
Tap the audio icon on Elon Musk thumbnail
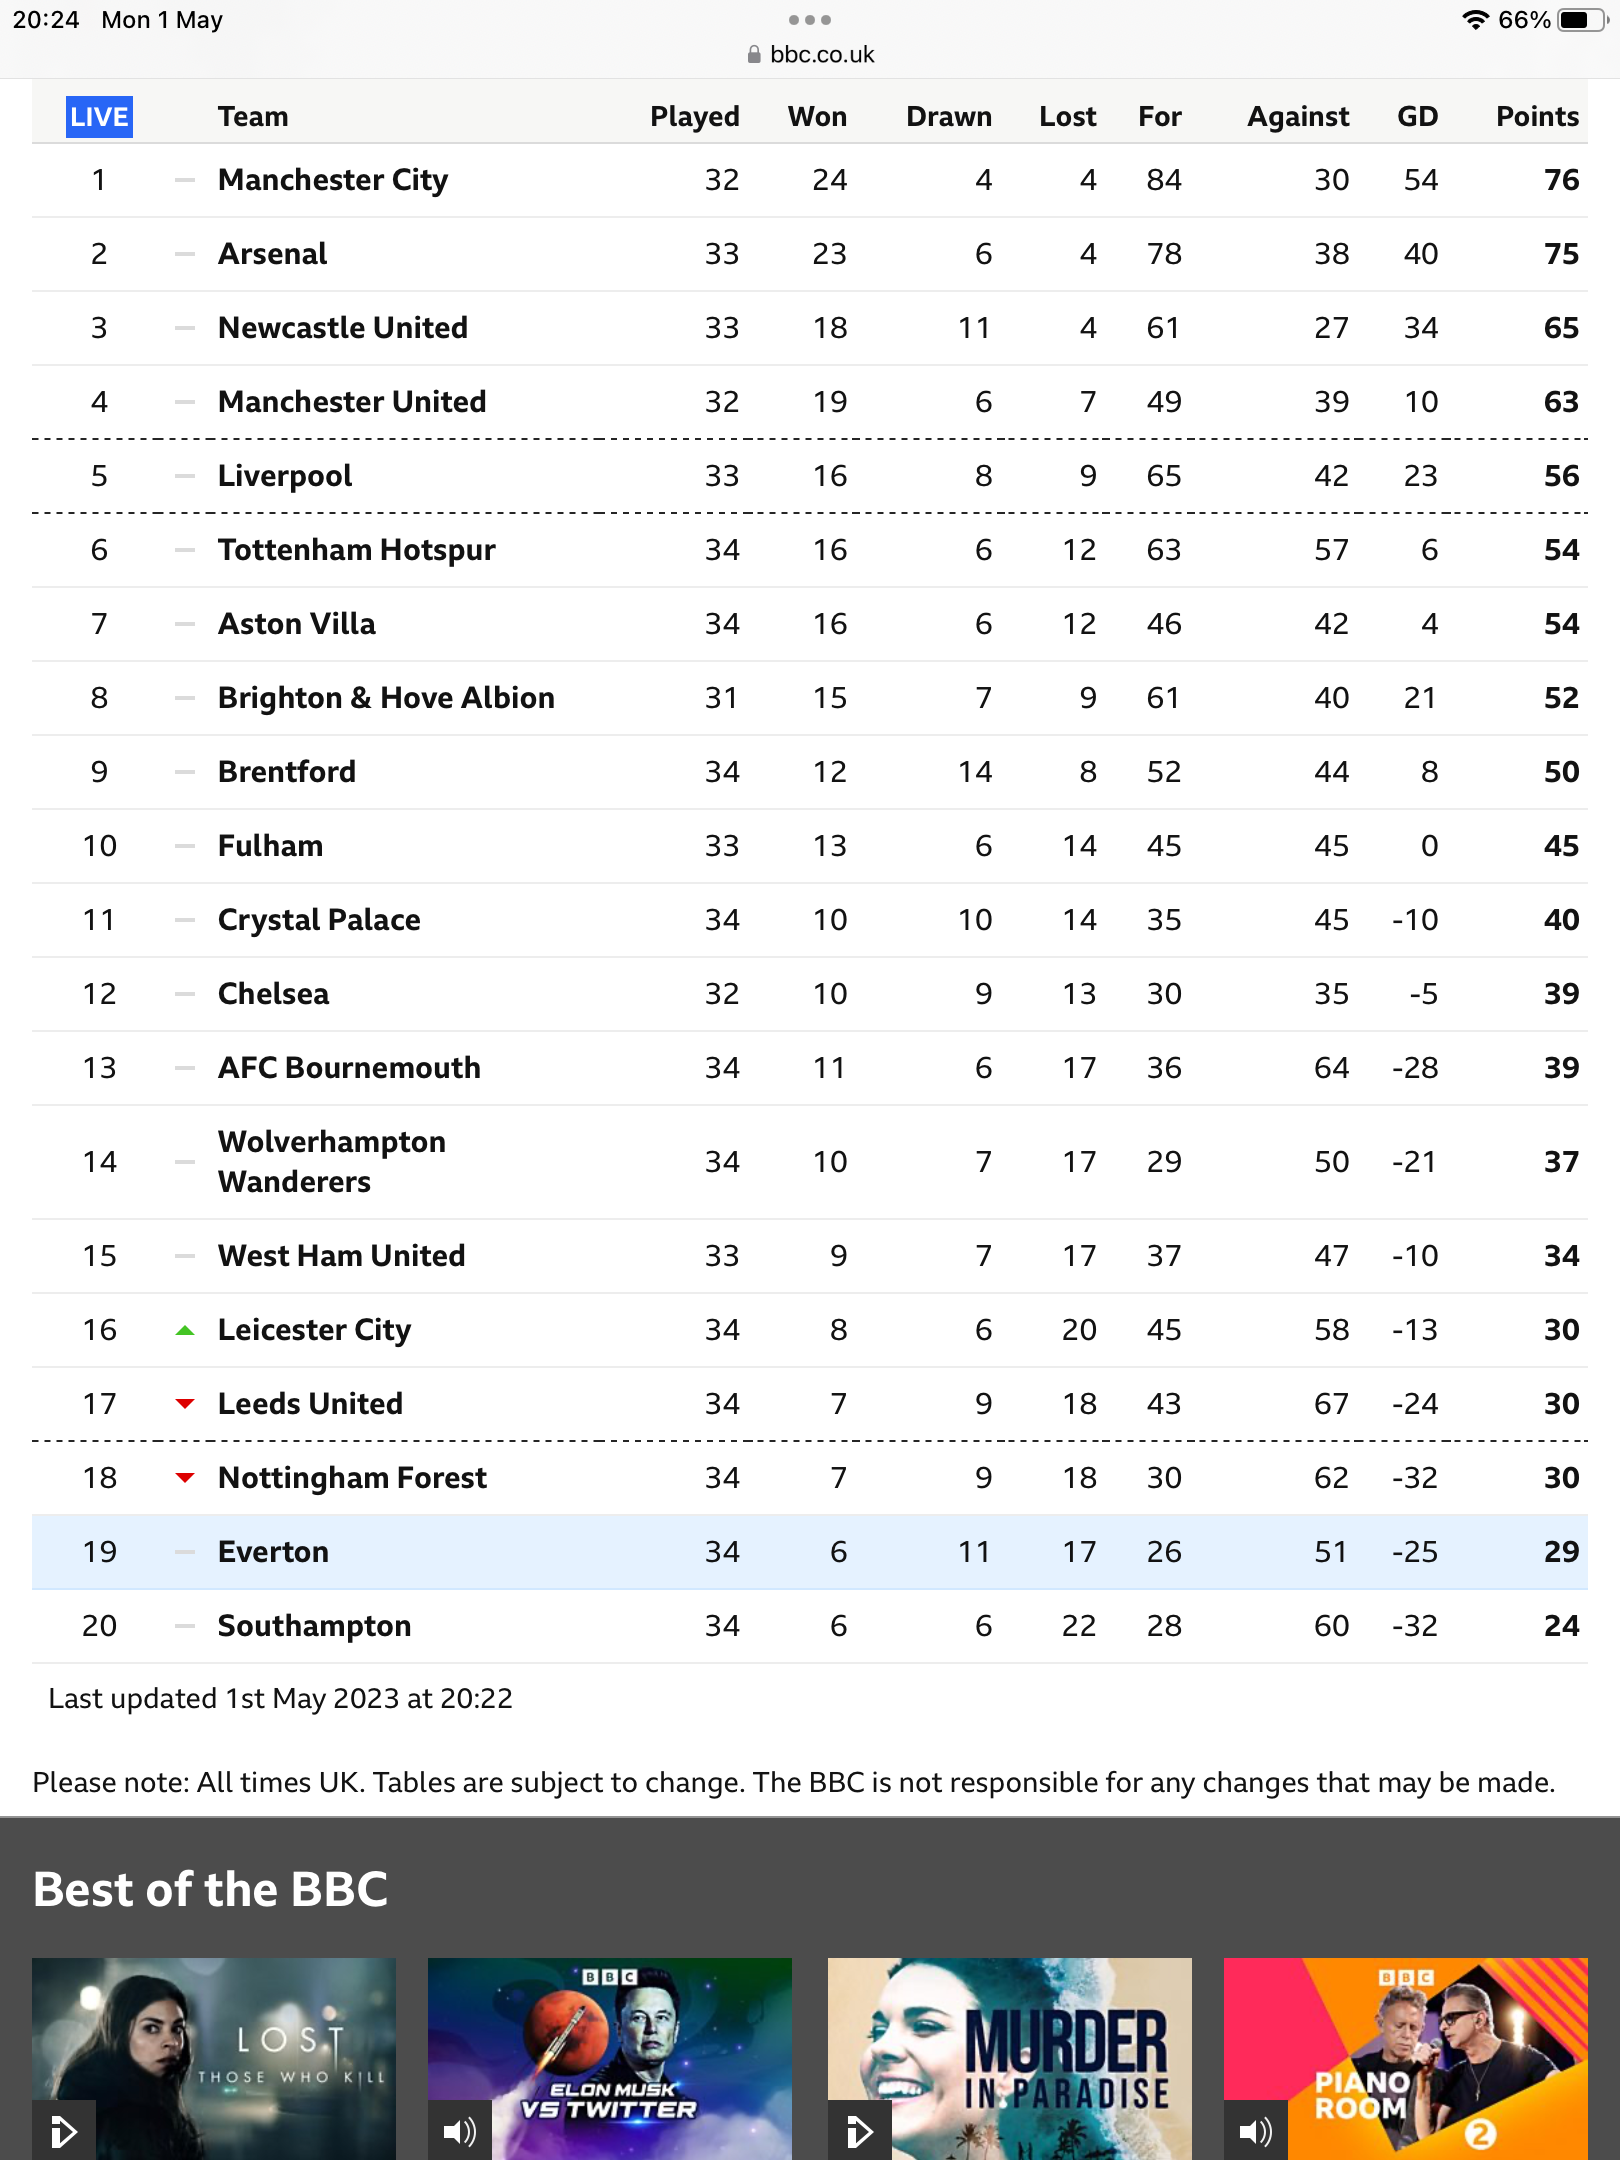point(459,2131)
